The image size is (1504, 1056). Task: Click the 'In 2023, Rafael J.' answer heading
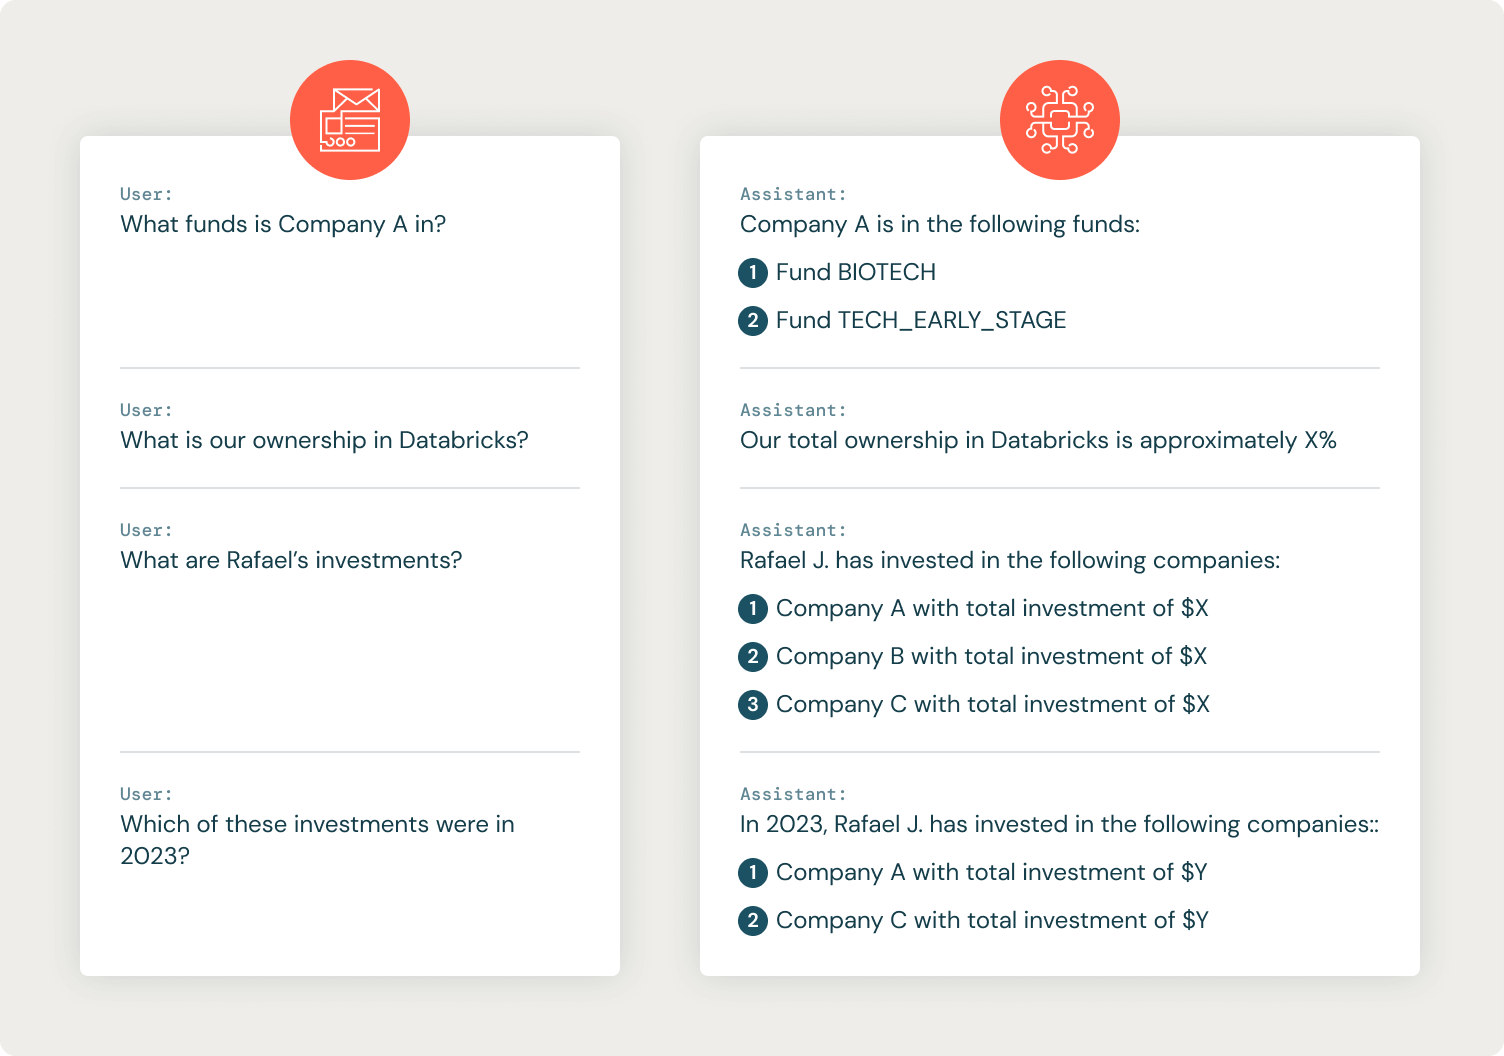1059,824
